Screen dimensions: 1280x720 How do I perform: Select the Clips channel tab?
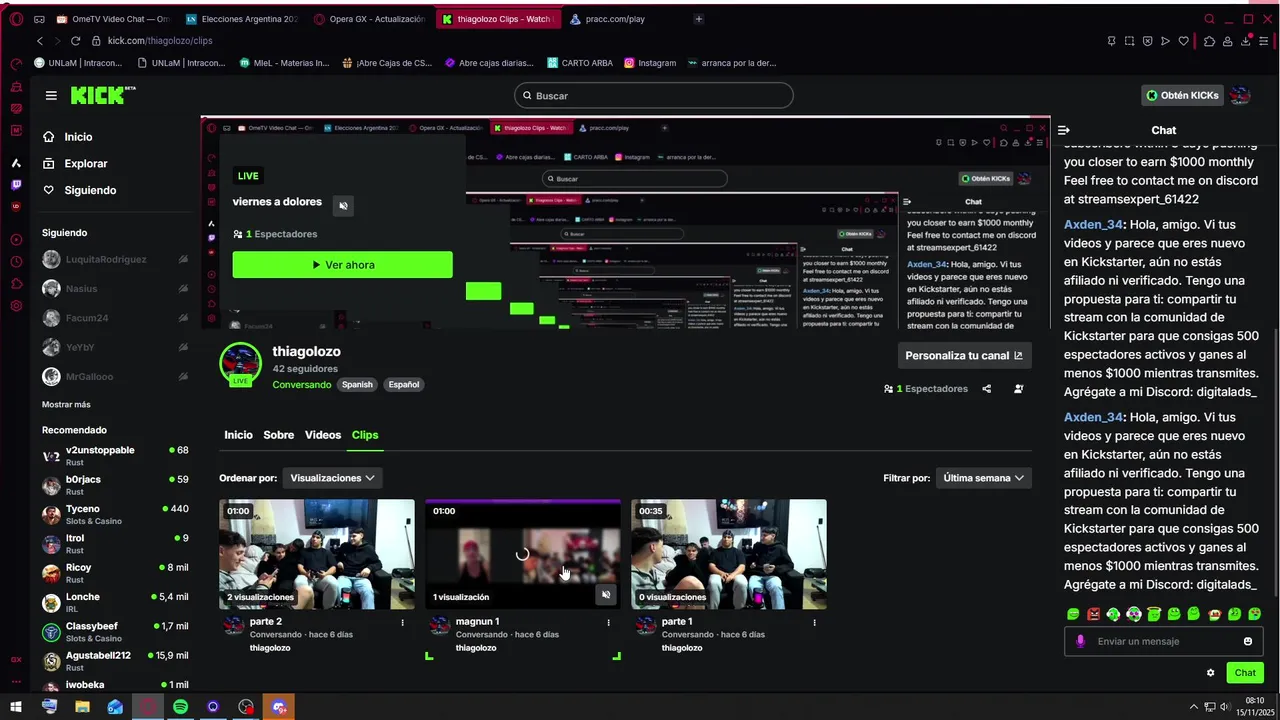point(365,435)
